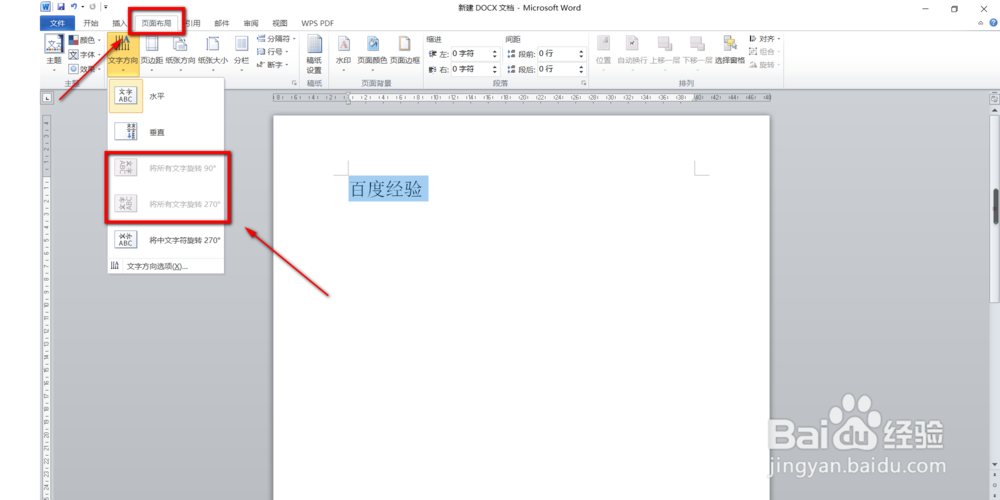This screenshot has width=1000, height=500.
Task: Expand the 组合 group dropdown
Action: [765, 52]
